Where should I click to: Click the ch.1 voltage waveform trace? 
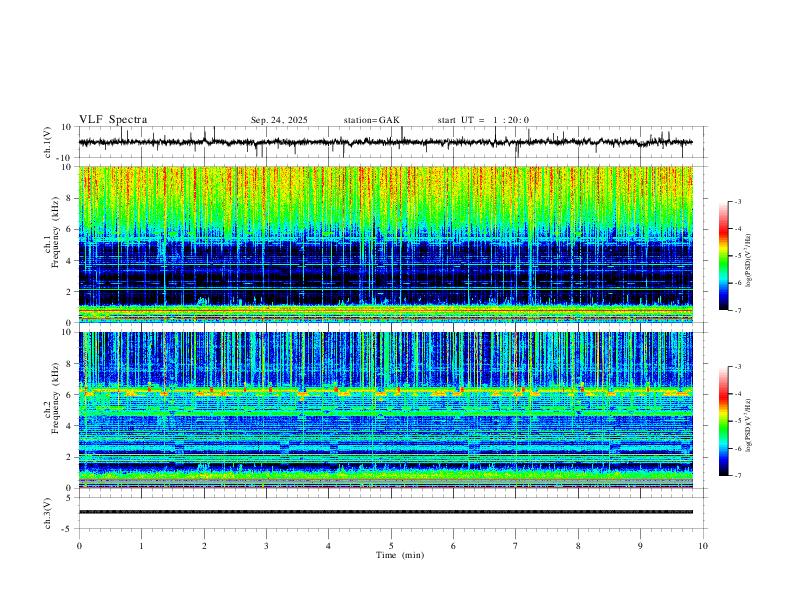pos(385,142)
